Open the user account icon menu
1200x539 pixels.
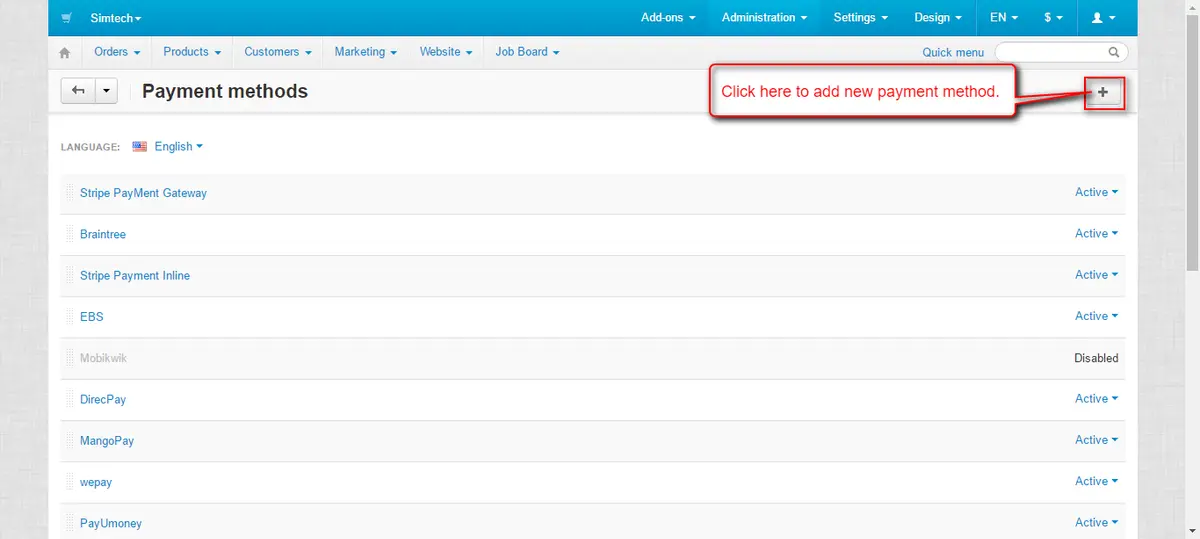point(1103,18)
